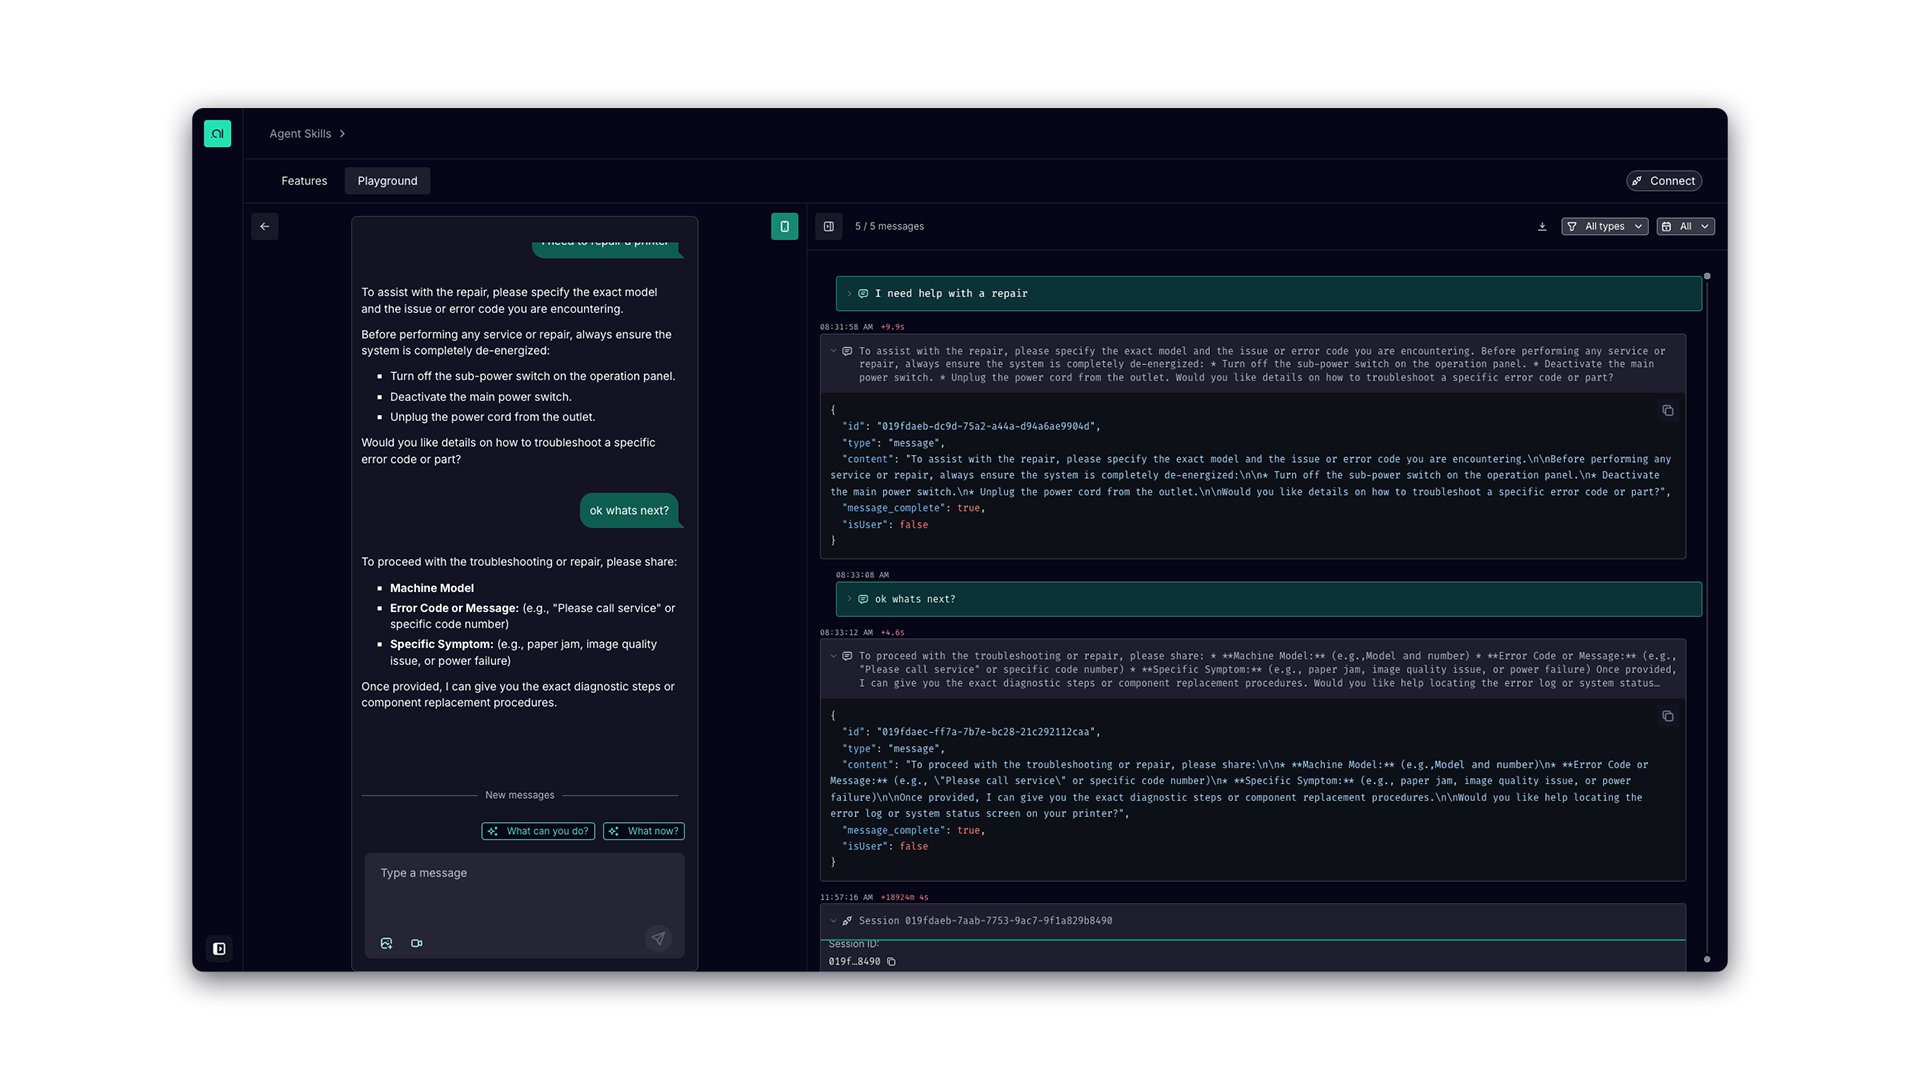Viewport: 1920px width, 1080px height.
Task: Click the 'What now?' suggestion
Action: tap(644, 831)
